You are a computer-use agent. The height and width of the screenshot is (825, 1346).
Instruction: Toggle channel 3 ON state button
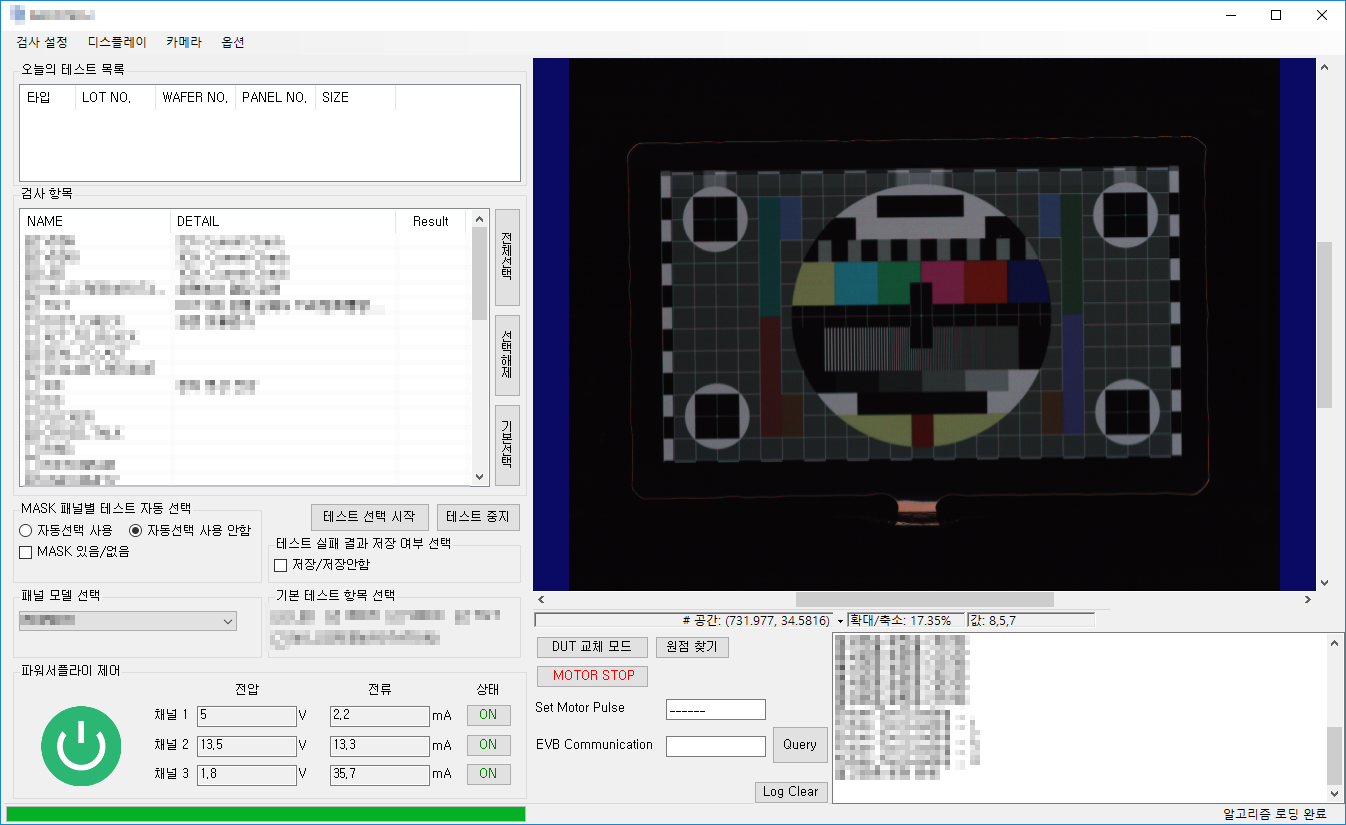coord(488,773)
